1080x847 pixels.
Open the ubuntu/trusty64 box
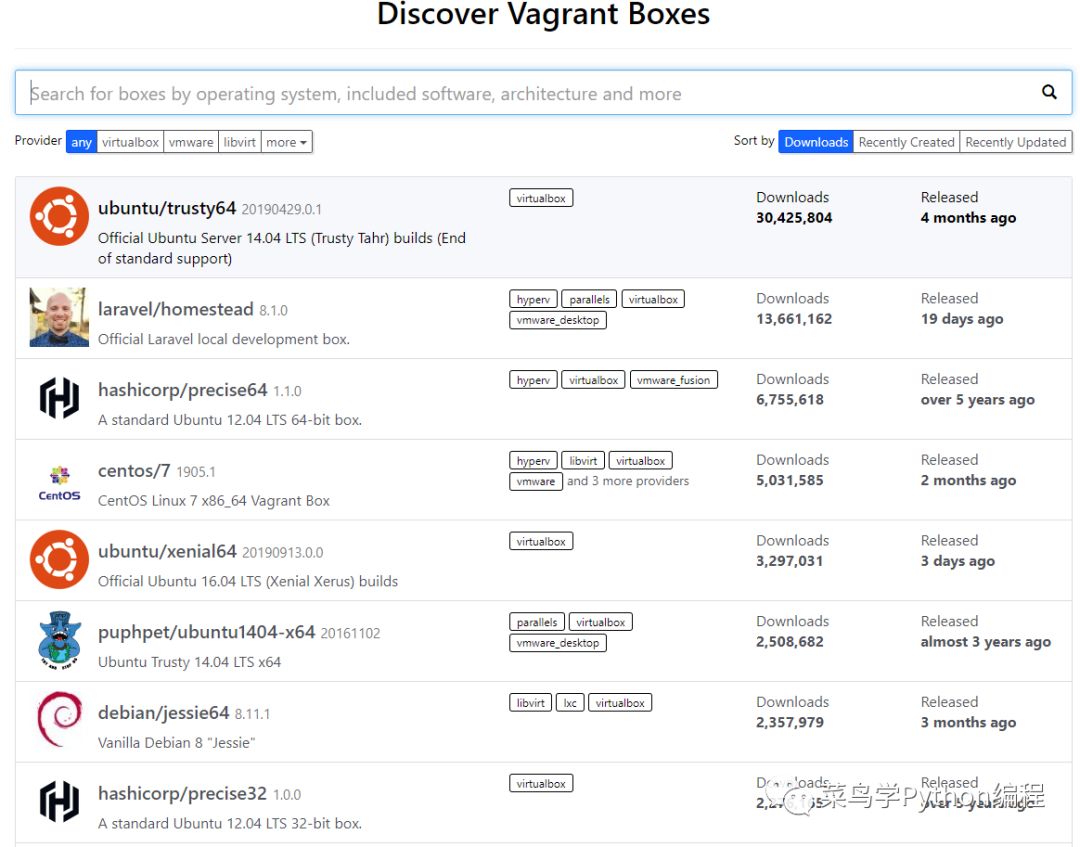pos(167,208)
